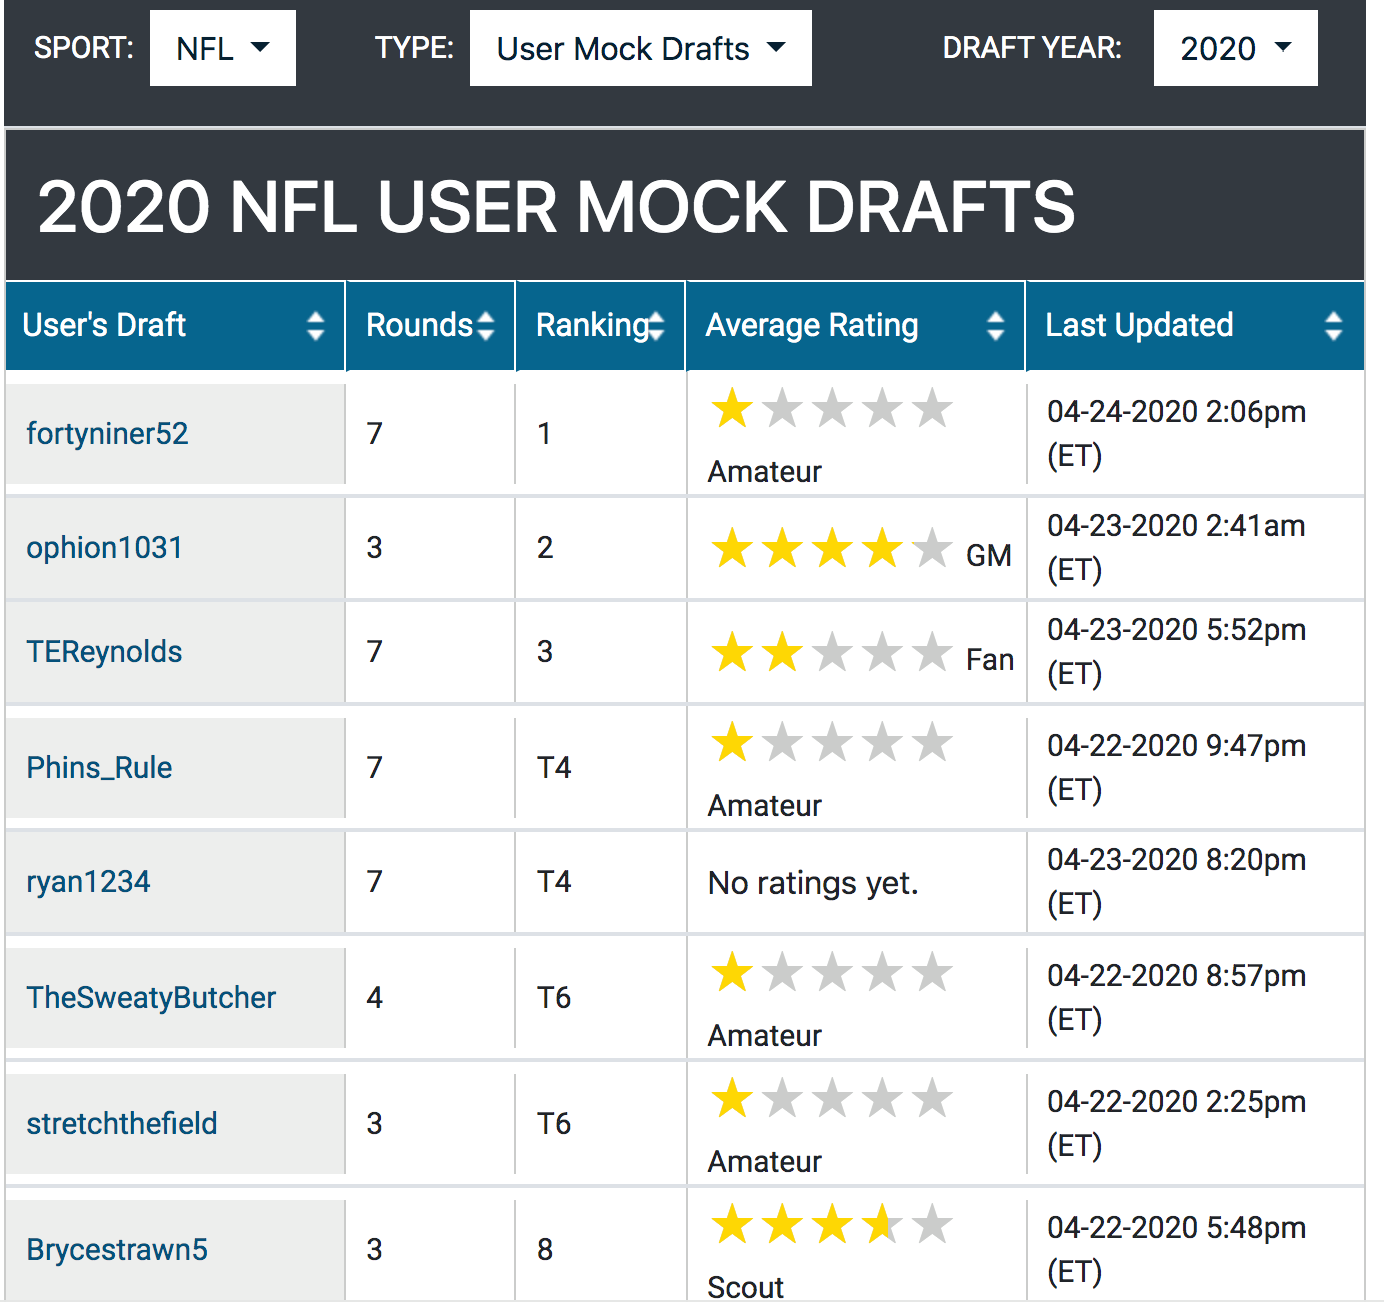This screenshot has height=1302, width=1384.
Task: Click the star rating in Phins_Rule's row
Action: (832, 743)
